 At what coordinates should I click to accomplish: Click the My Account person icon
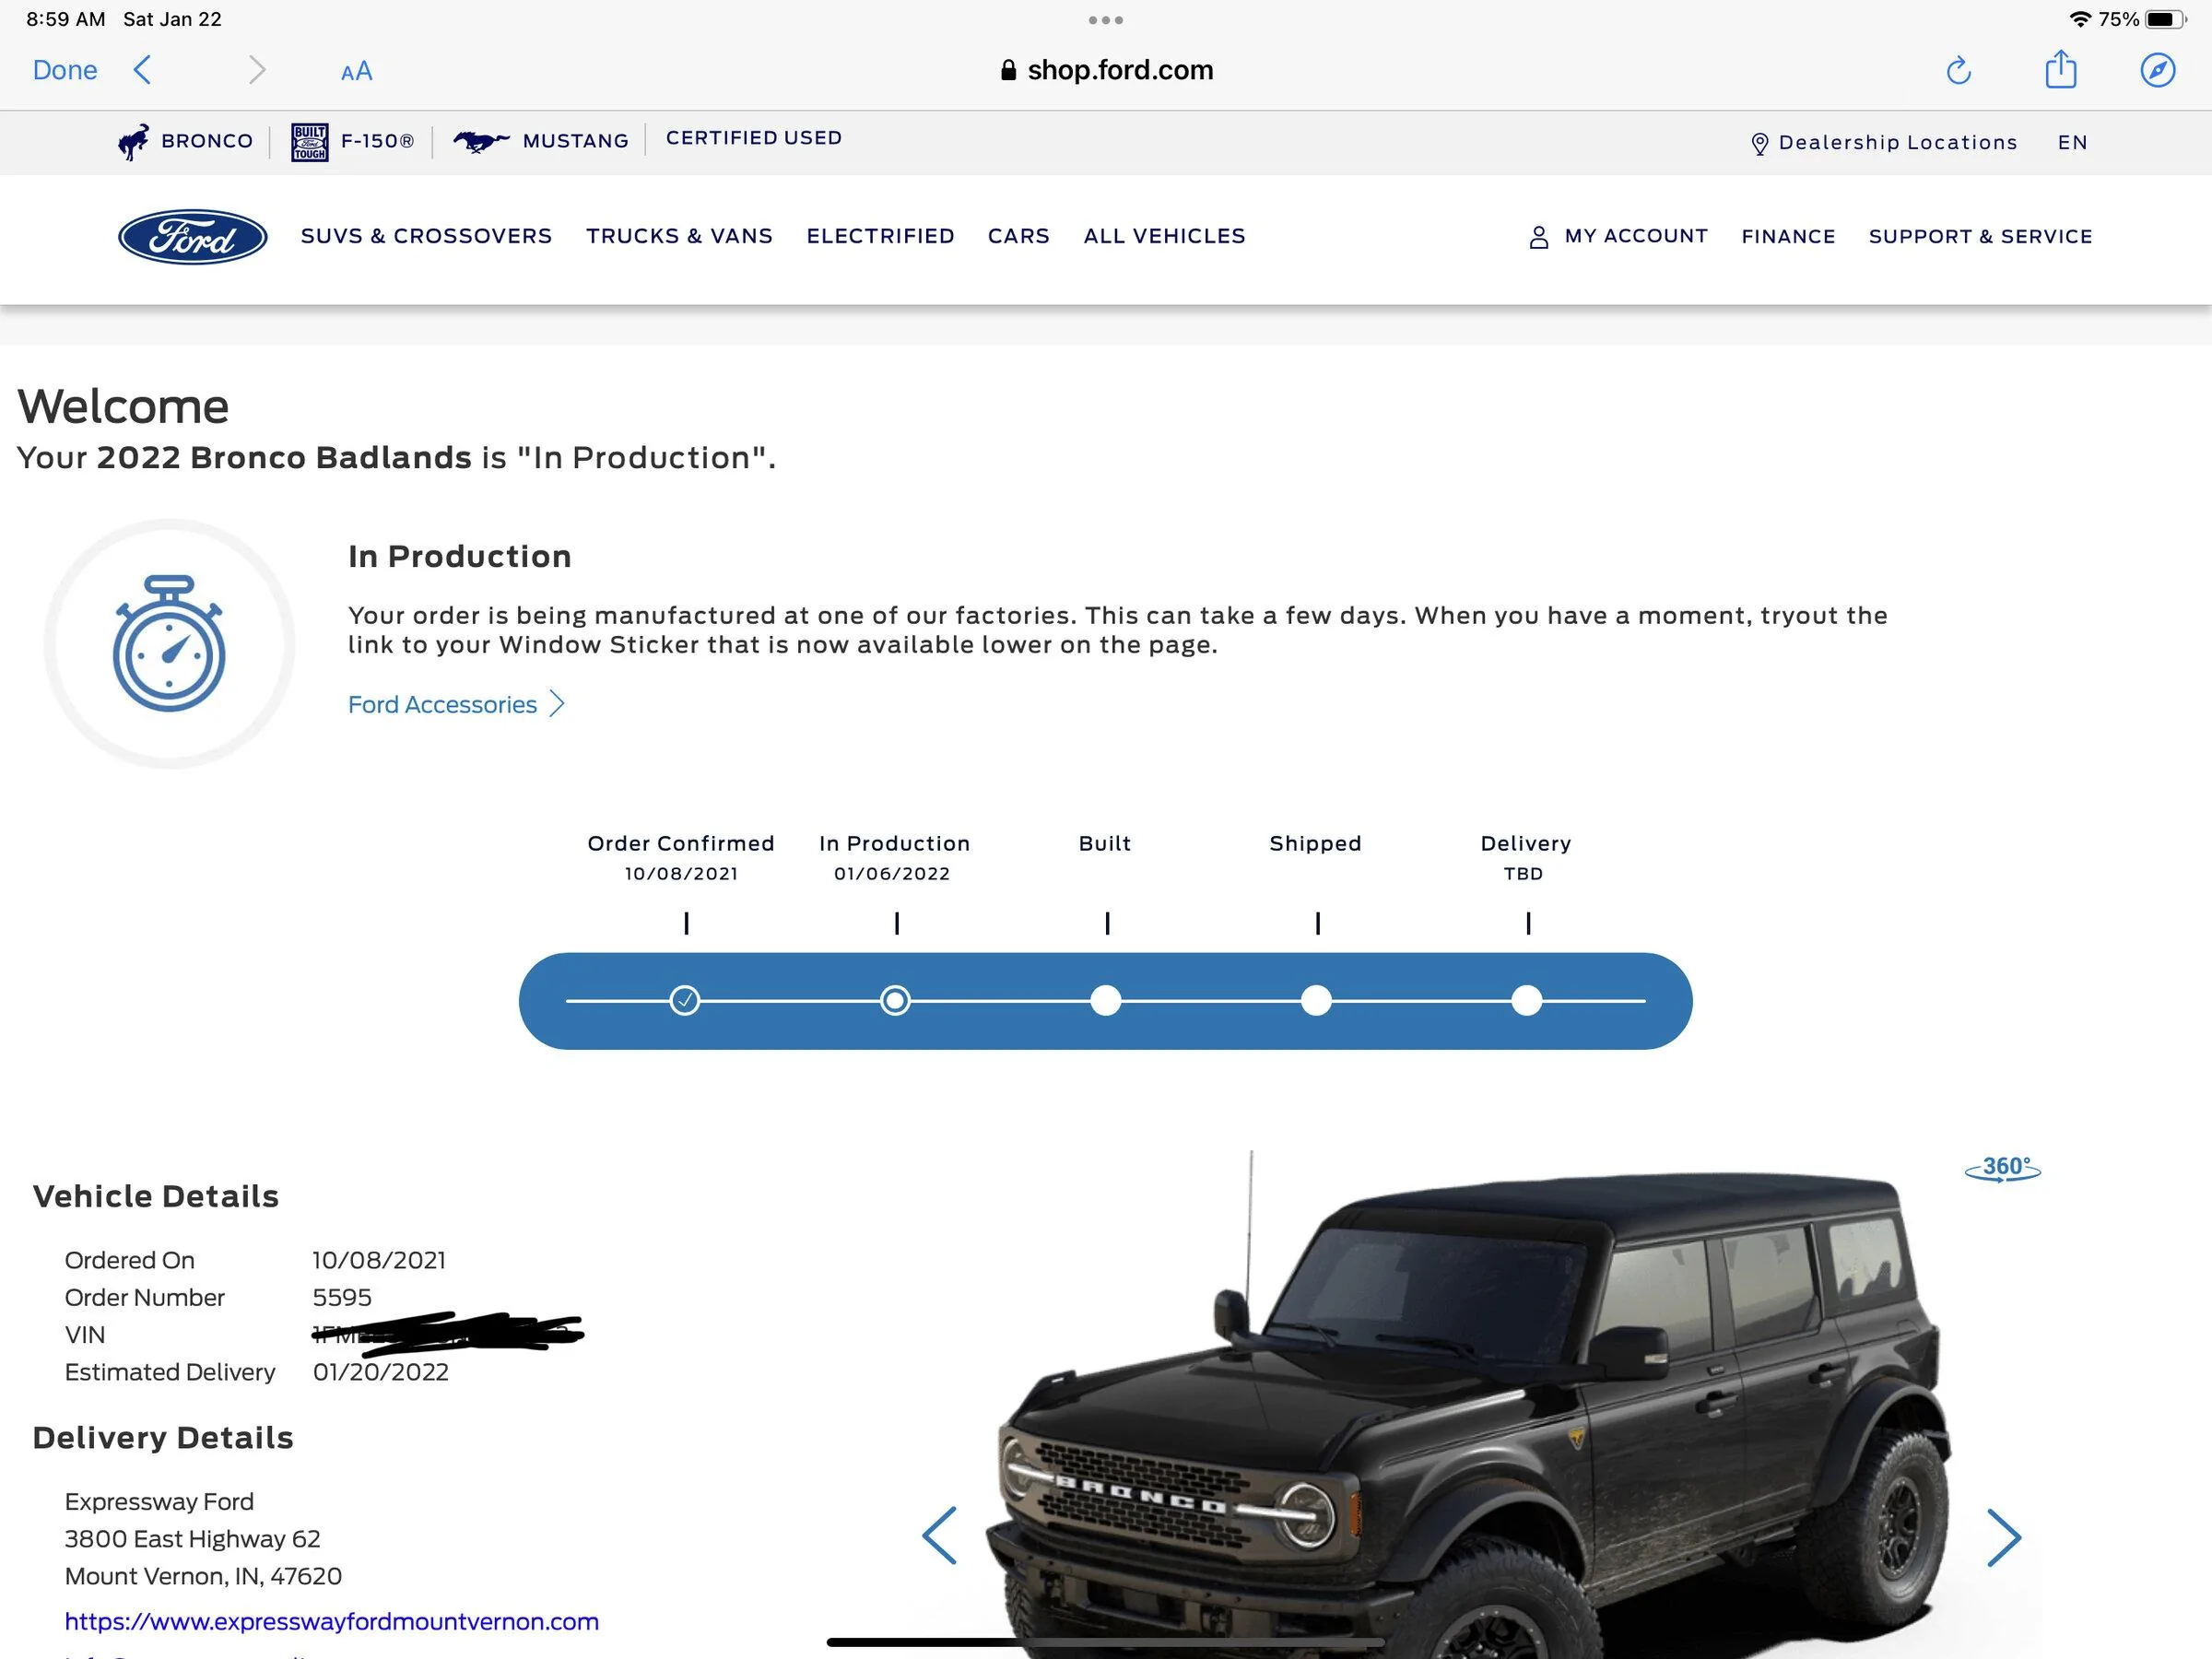(x=1539, y=237)
